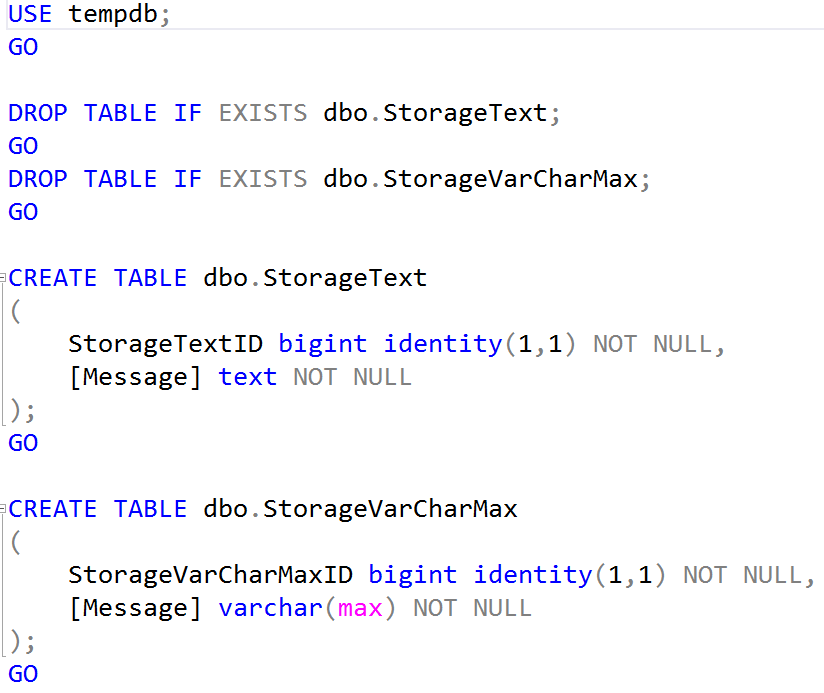Click the last GO statement at bottom

23,674
